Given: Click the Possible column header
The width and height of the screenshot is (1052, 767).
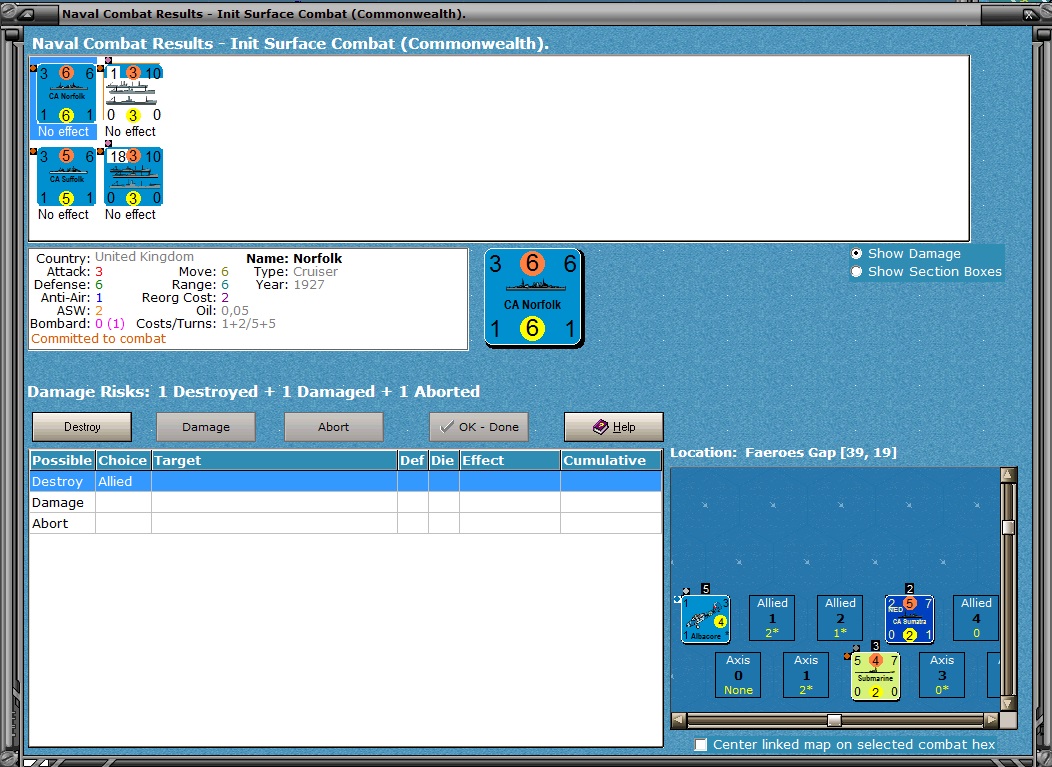Looking at the screenshot, I should pyautogui.click(x=62, y=460).
